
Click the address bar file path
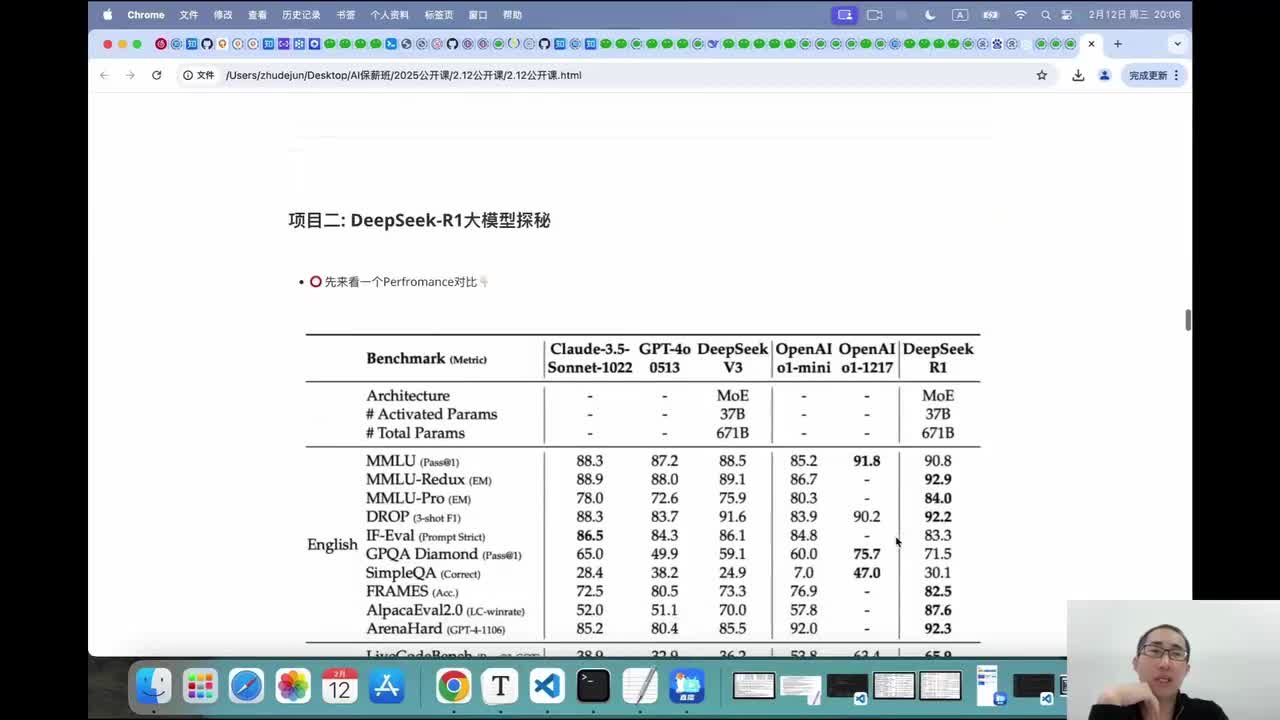click(x=403, y=75)
